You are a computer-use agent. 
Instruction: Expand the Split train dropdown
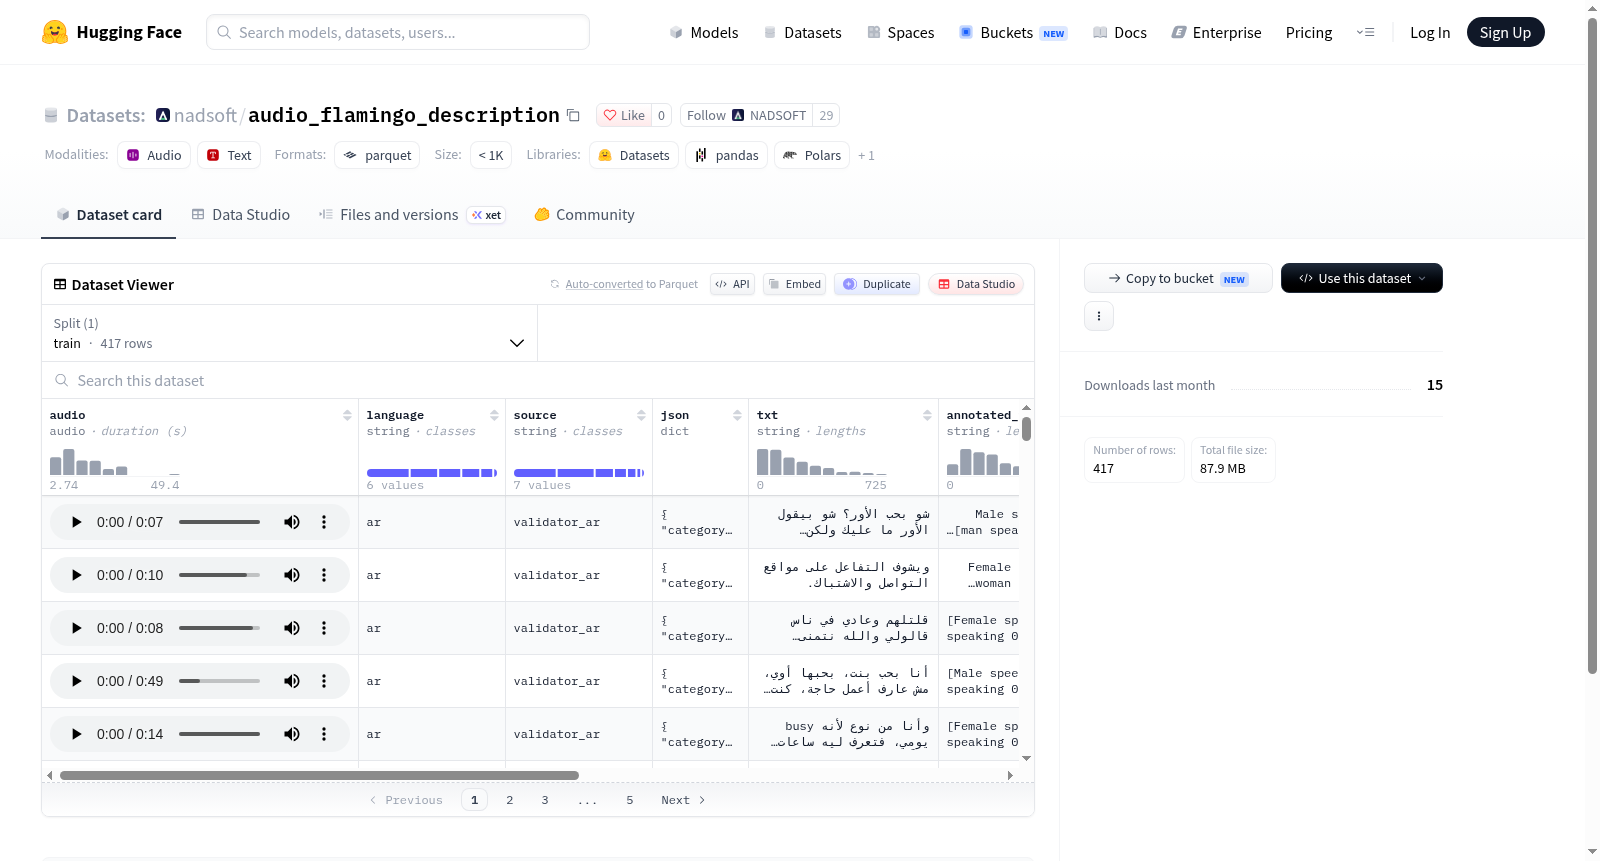pyautogui.click(x=289, y=333)
